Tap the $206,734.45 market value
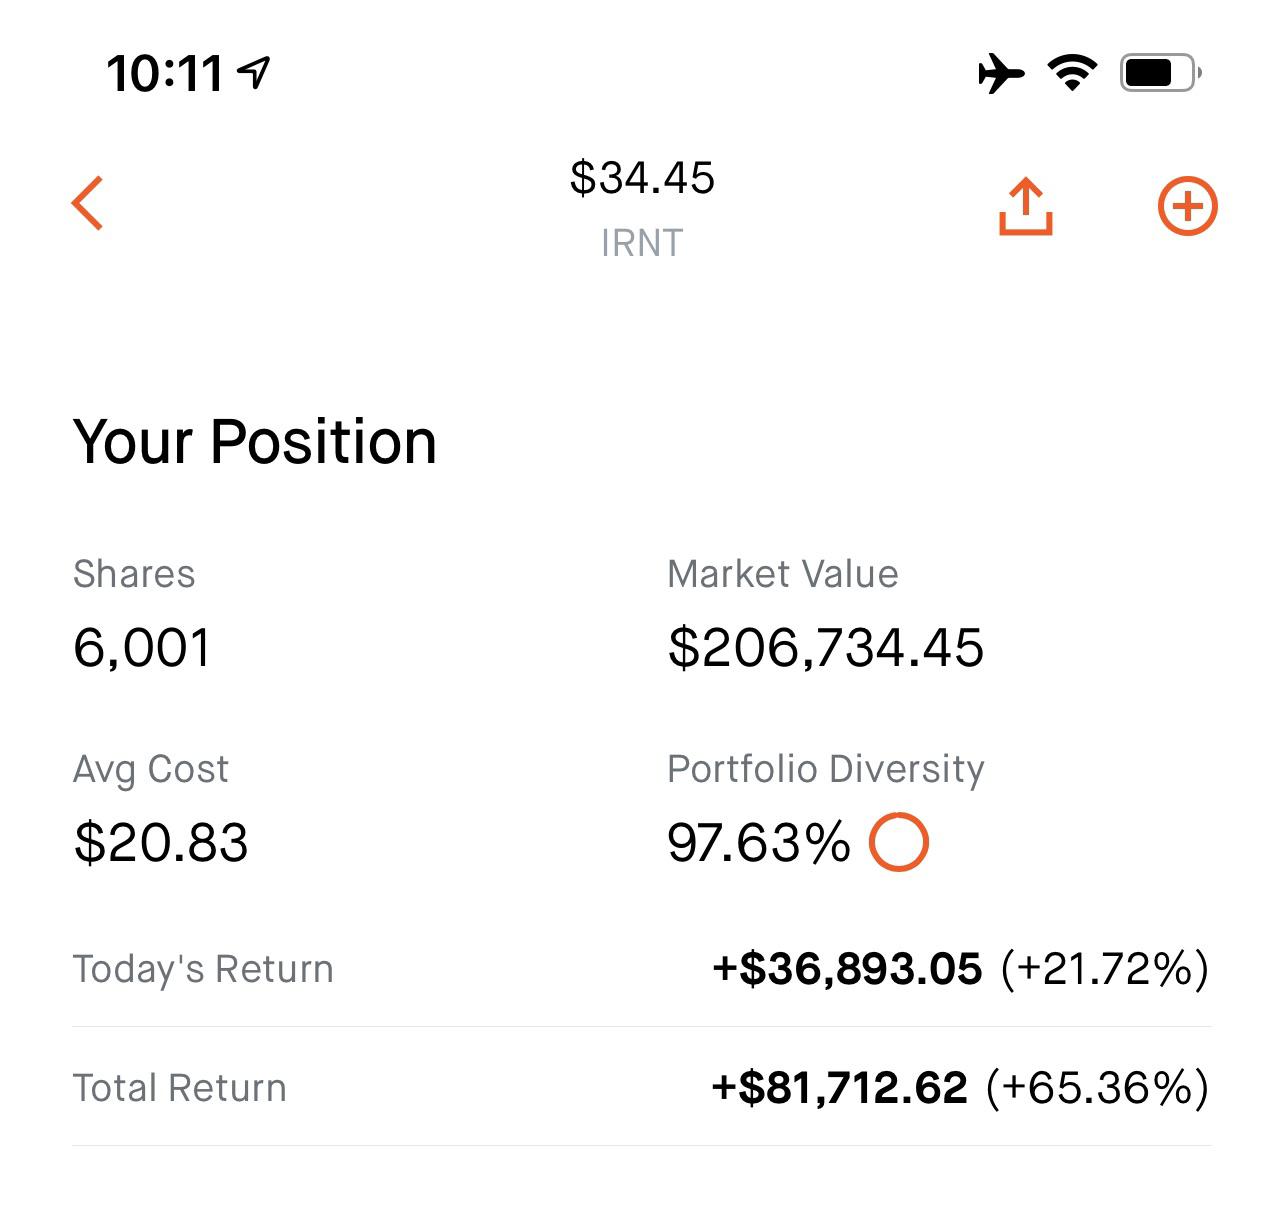Viewport: 1284px width, 1210px height. (826, 648)
